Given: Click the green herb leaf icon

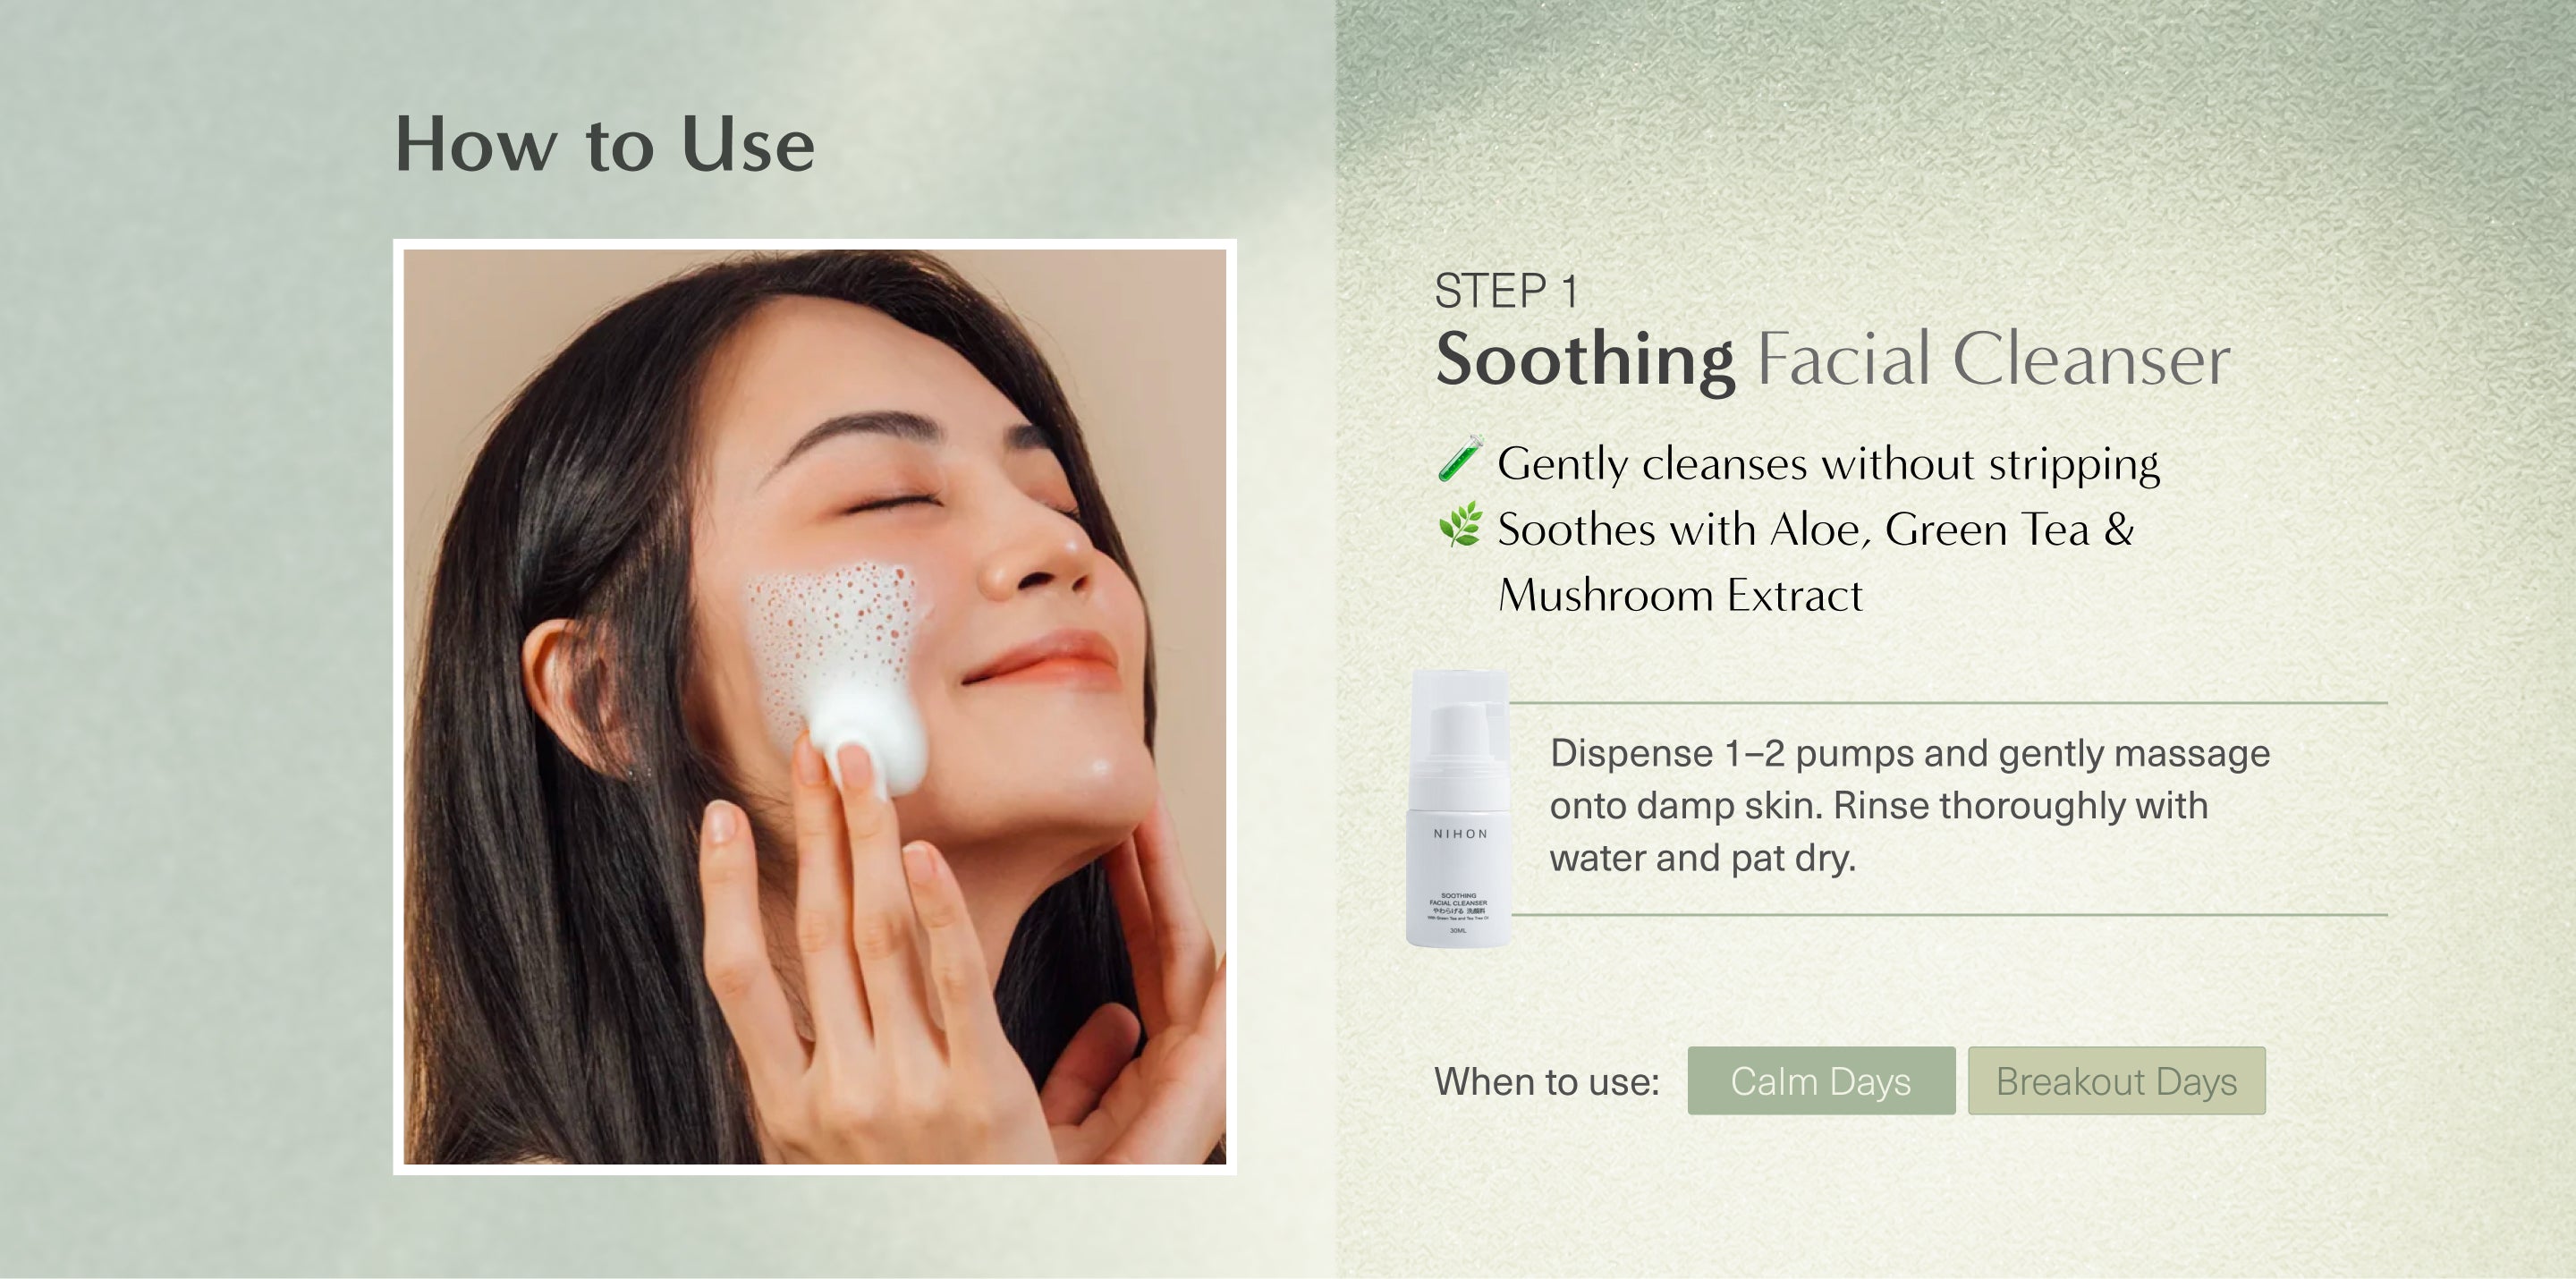Looking at the screenshot, I should tap(1460, 525).
